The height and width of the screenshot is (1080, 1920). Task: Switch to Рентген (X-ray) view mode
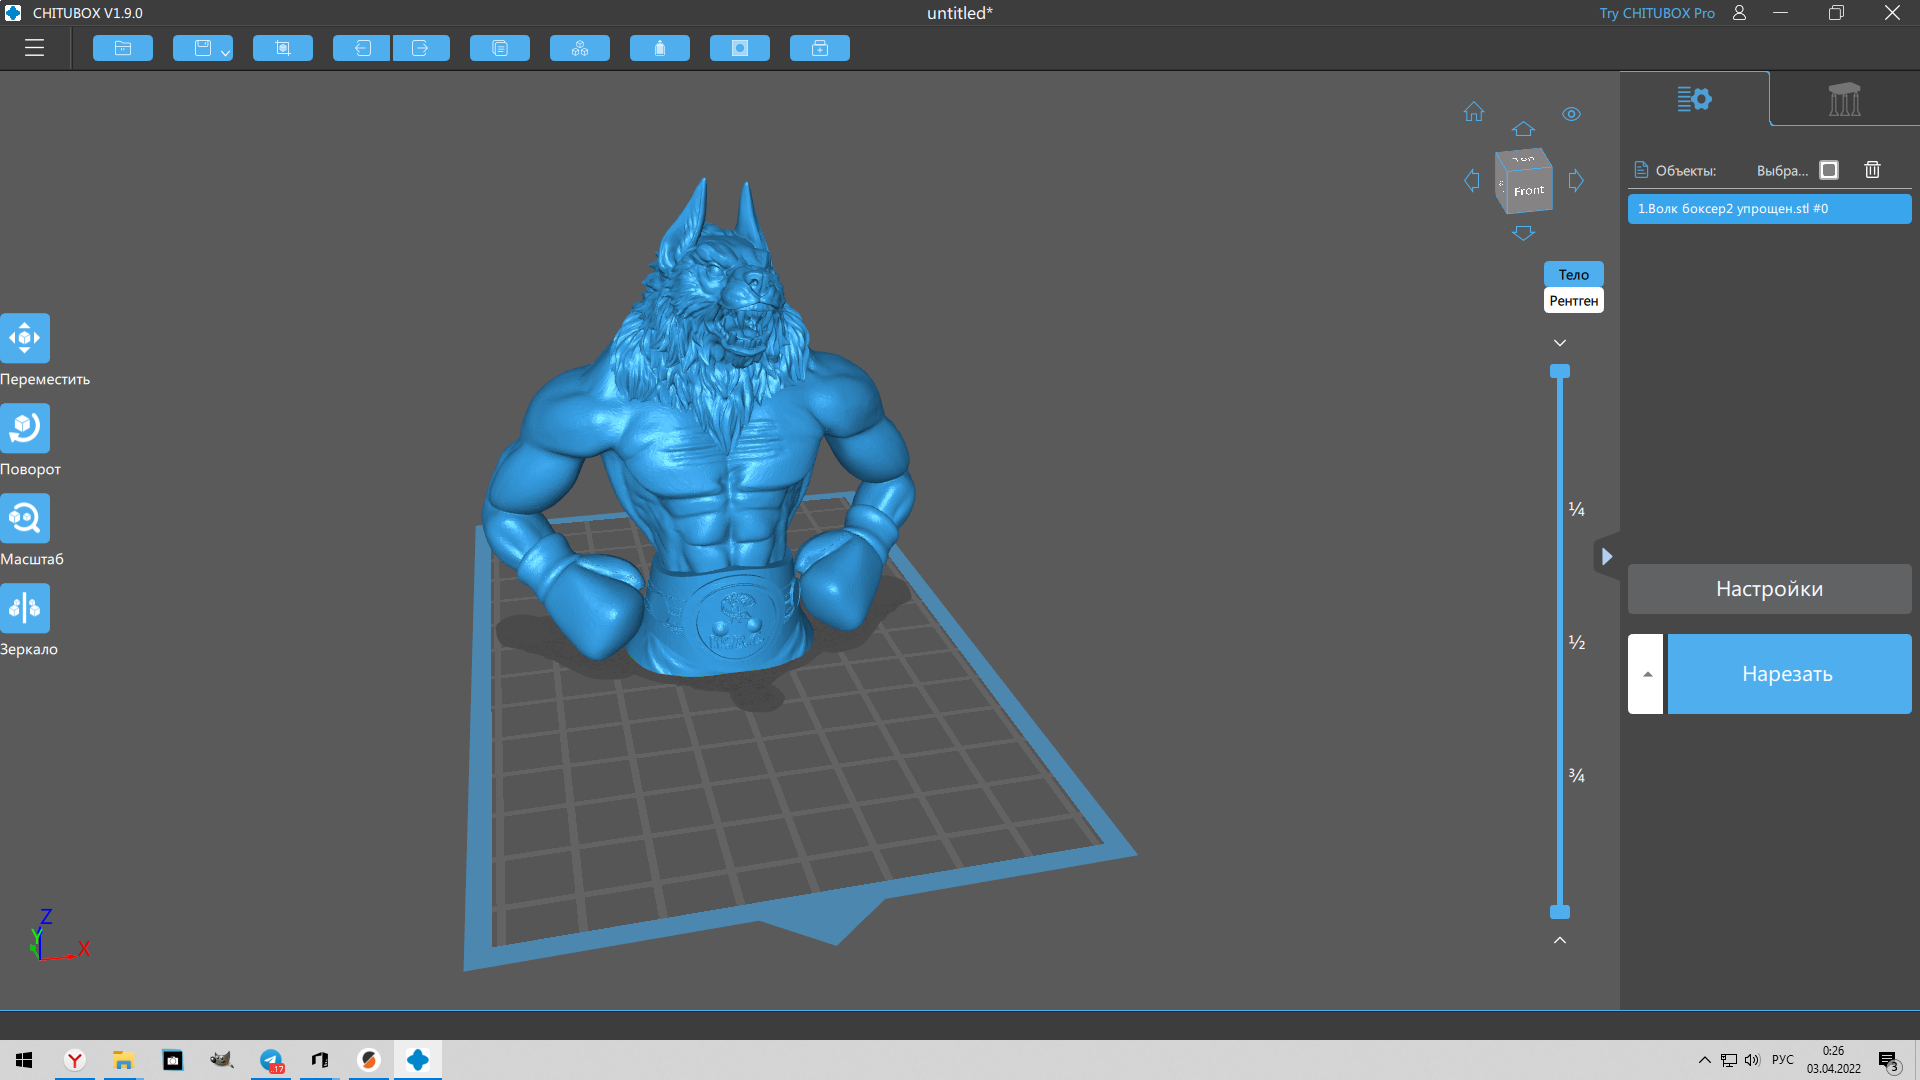pyautogui.click(x=1573, y=301)
